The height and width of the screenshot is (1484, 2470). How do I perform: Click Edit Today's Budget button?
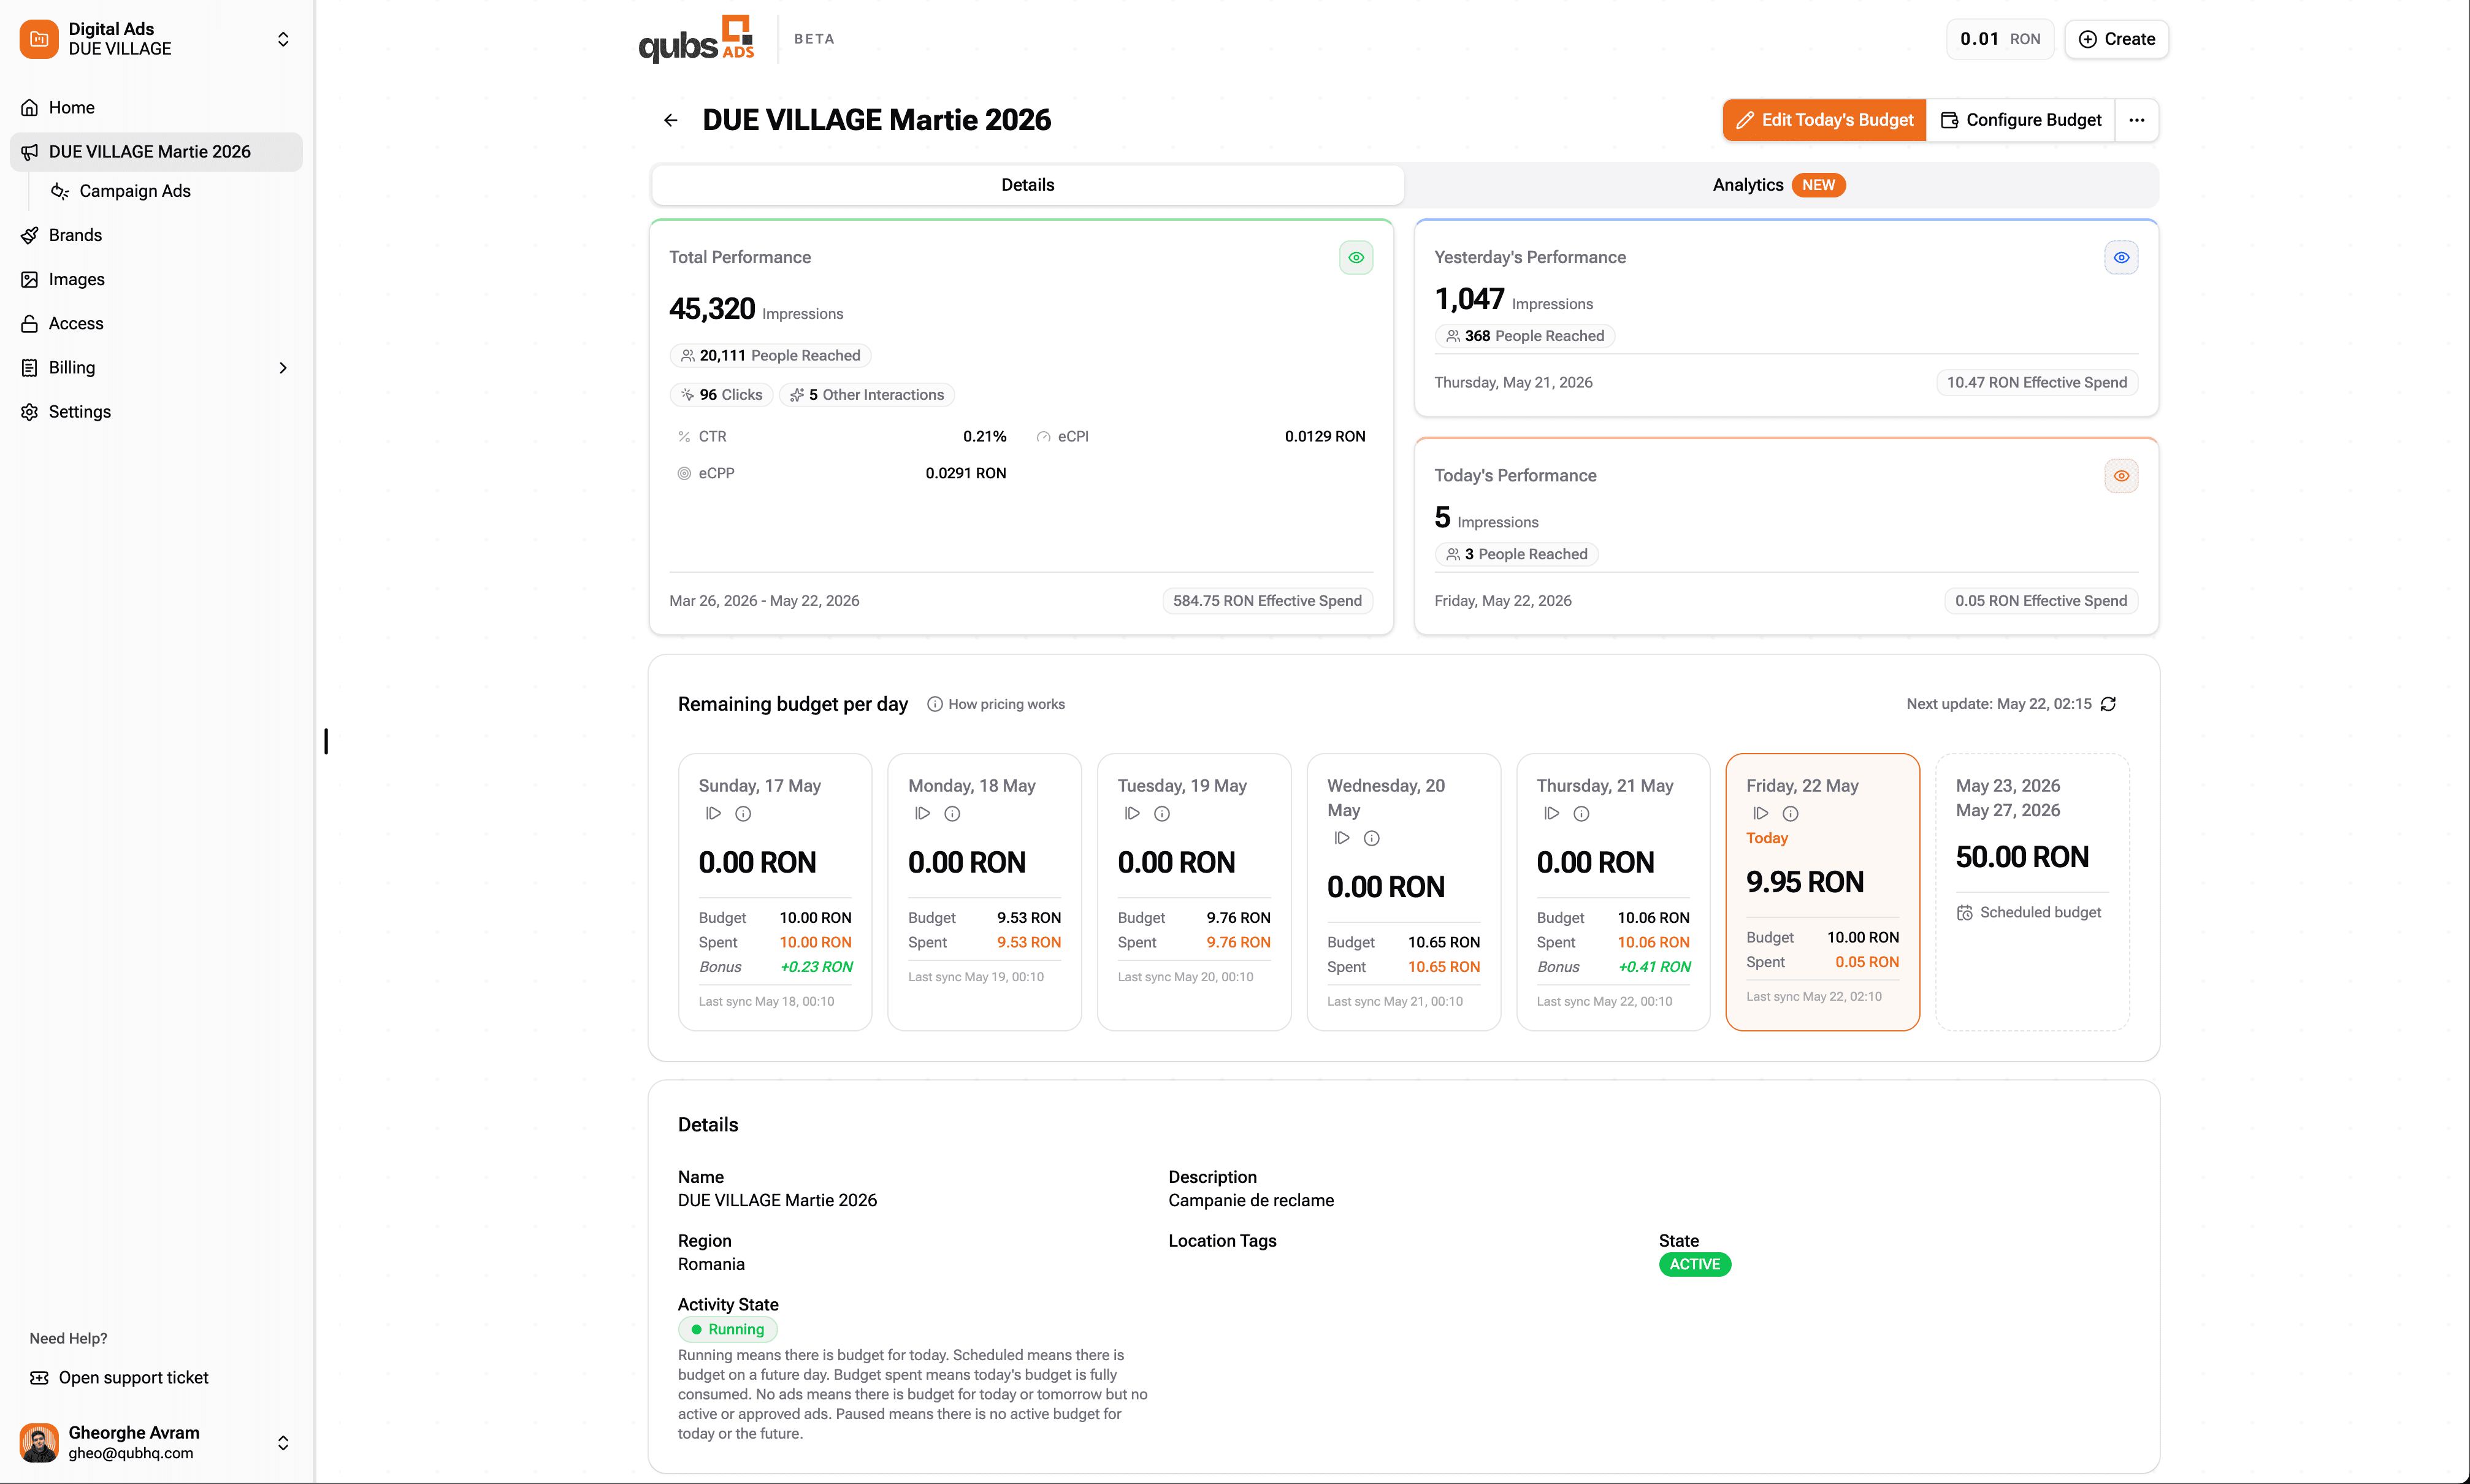1824,120
